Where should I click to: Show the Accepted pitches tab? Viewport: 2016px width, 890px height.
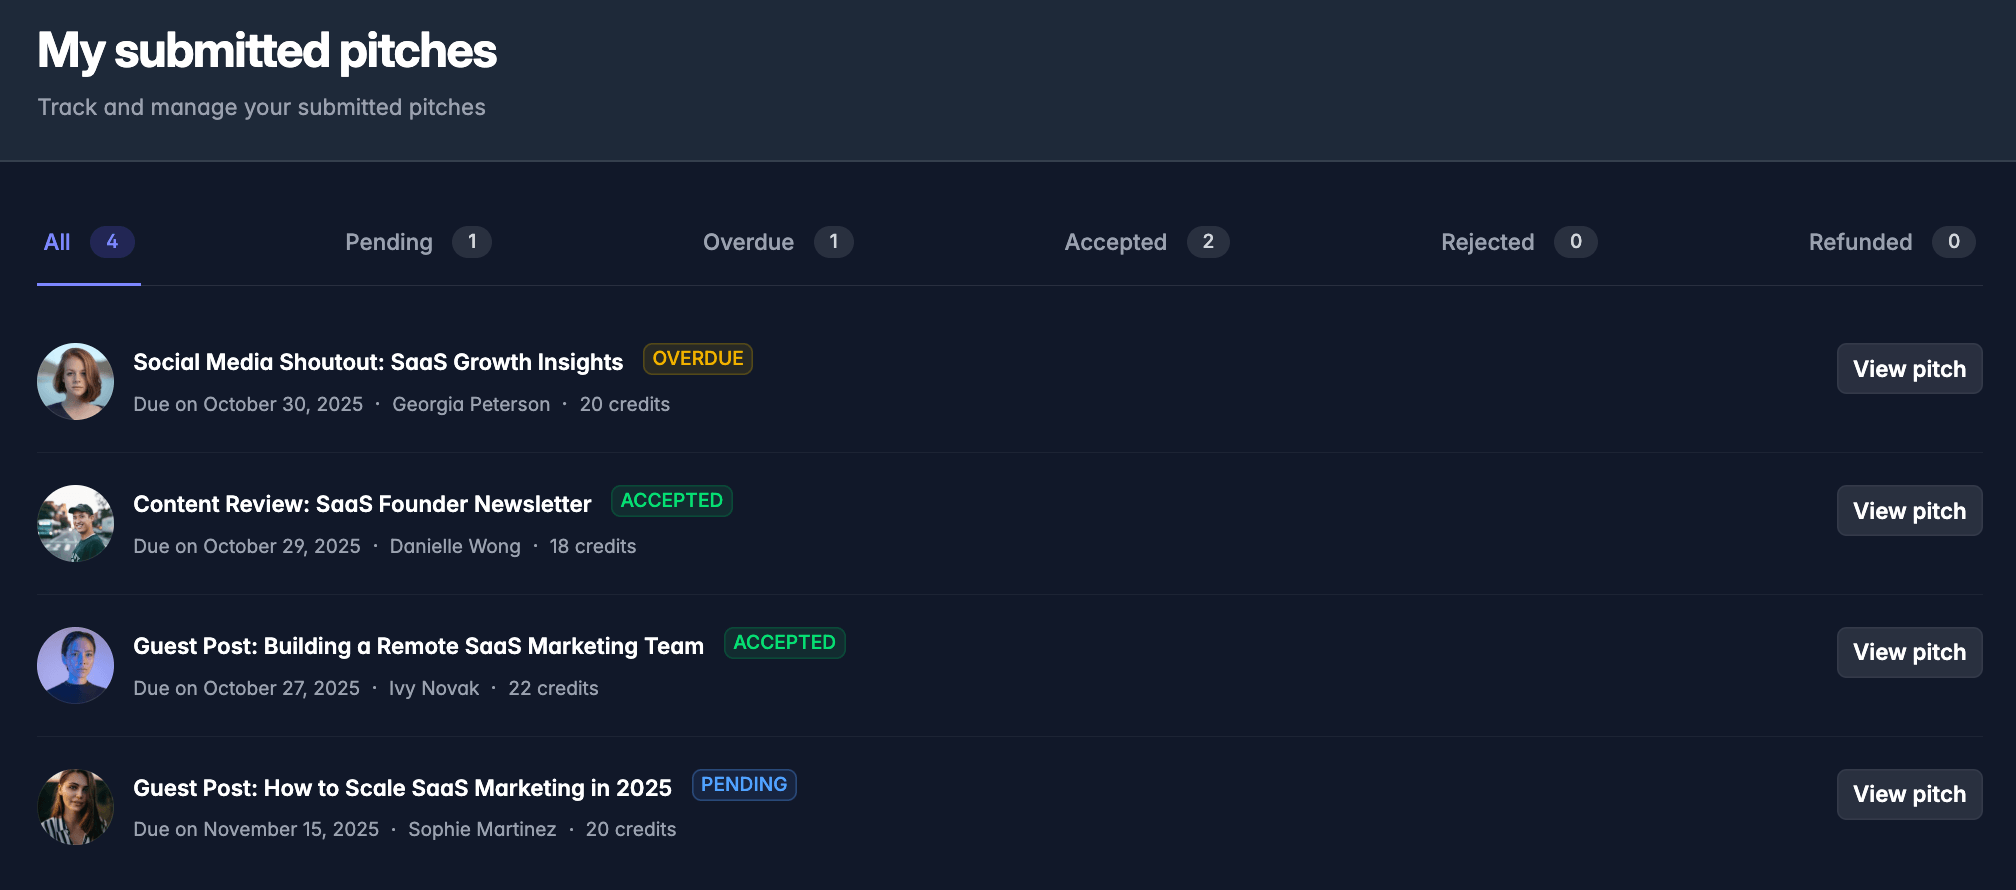tap(1146, 242)
